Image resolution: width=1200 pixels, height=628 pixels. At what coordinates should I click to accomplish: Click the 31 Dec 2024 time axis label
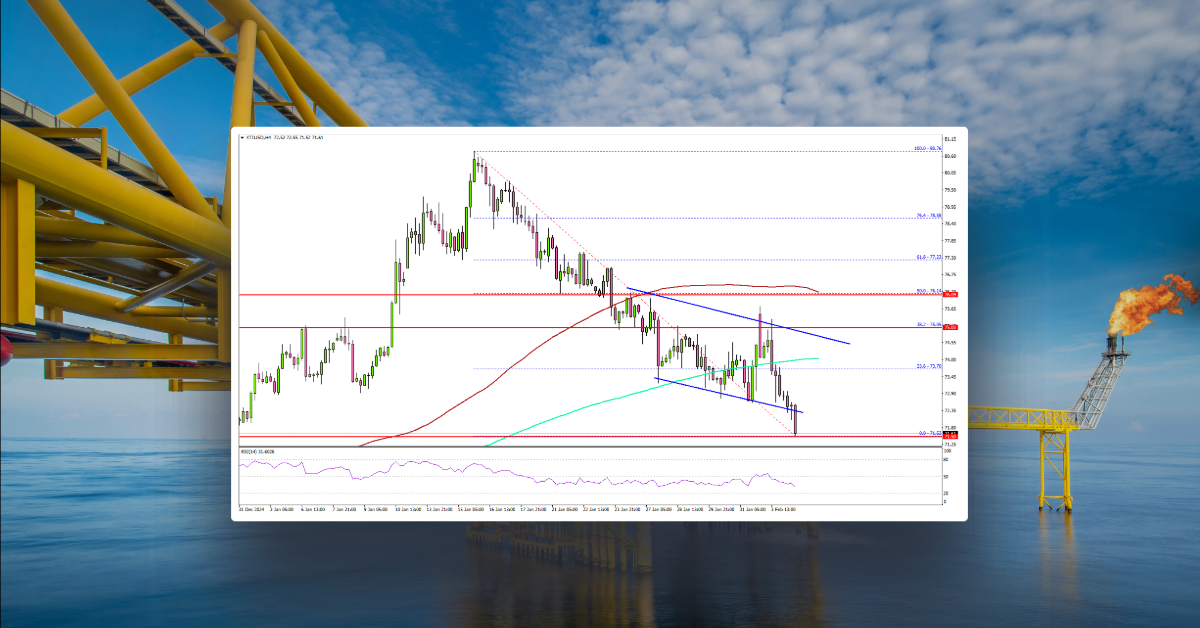tap(248, 508)
